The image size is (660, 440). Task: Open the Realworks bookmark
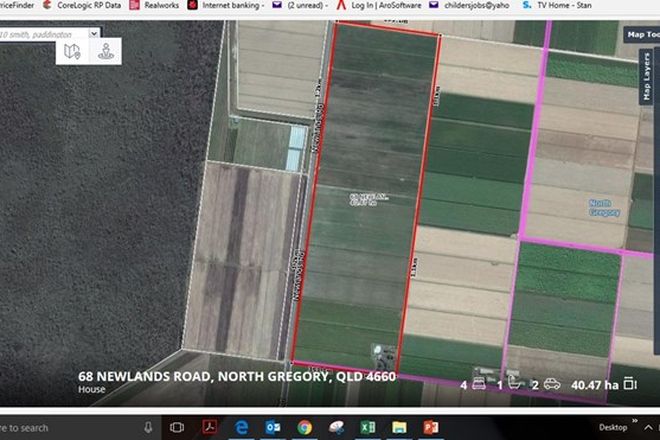pyautogui.click(x=156, y=5)
